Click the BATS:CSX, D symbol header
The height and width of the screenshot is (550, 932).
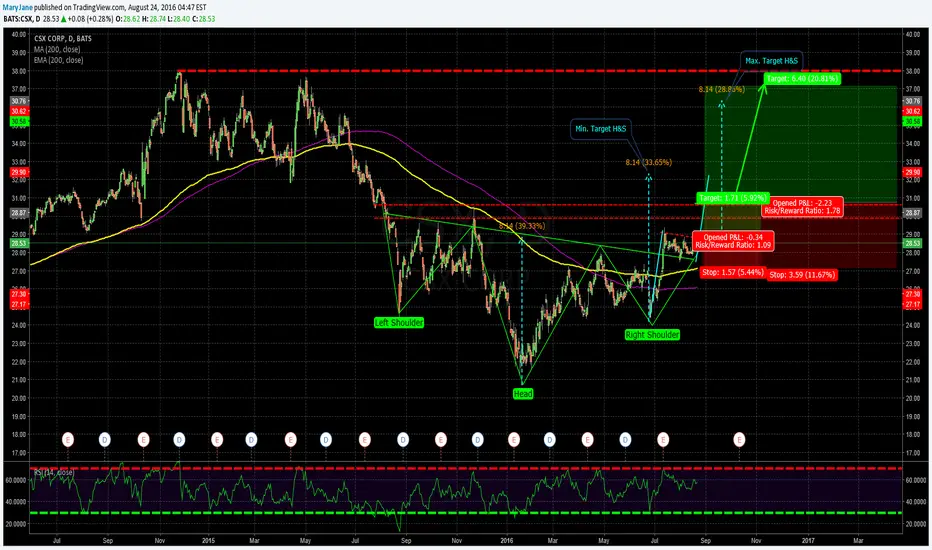click(x=21, y=19)
